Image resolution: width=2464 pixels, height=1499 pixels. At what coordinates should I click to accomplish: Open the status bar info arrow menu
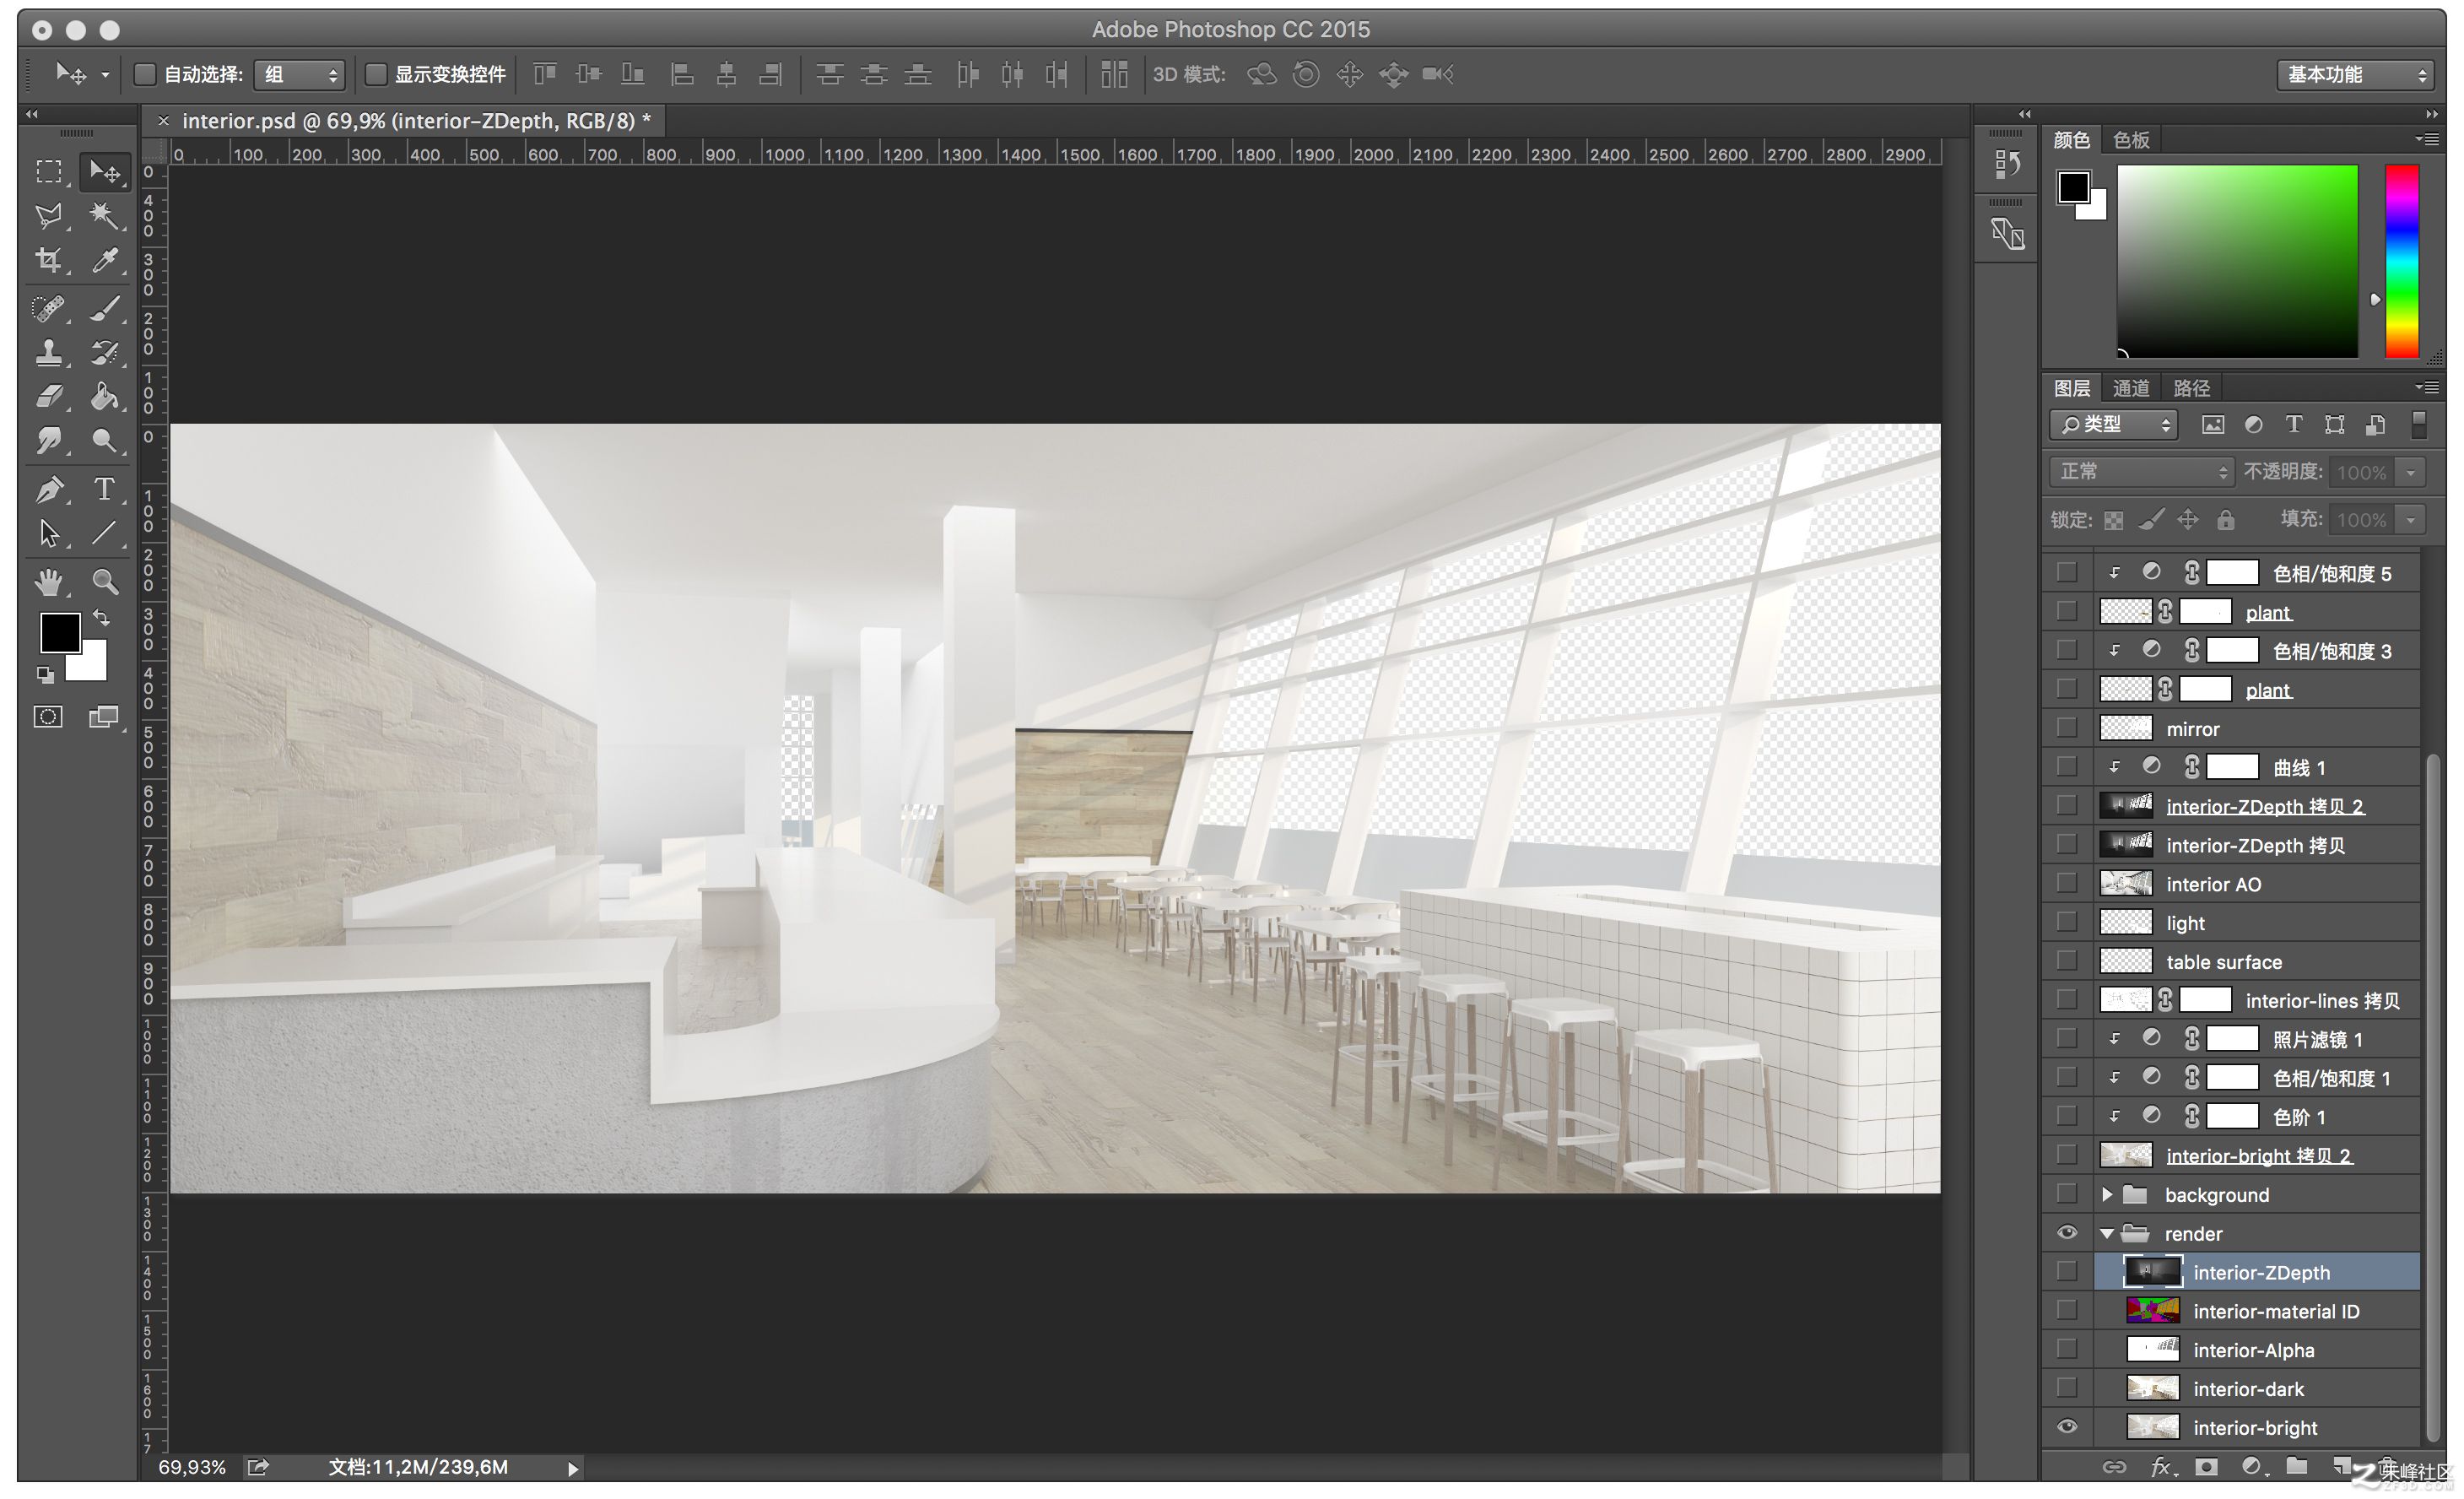[x=572, y=1468]
